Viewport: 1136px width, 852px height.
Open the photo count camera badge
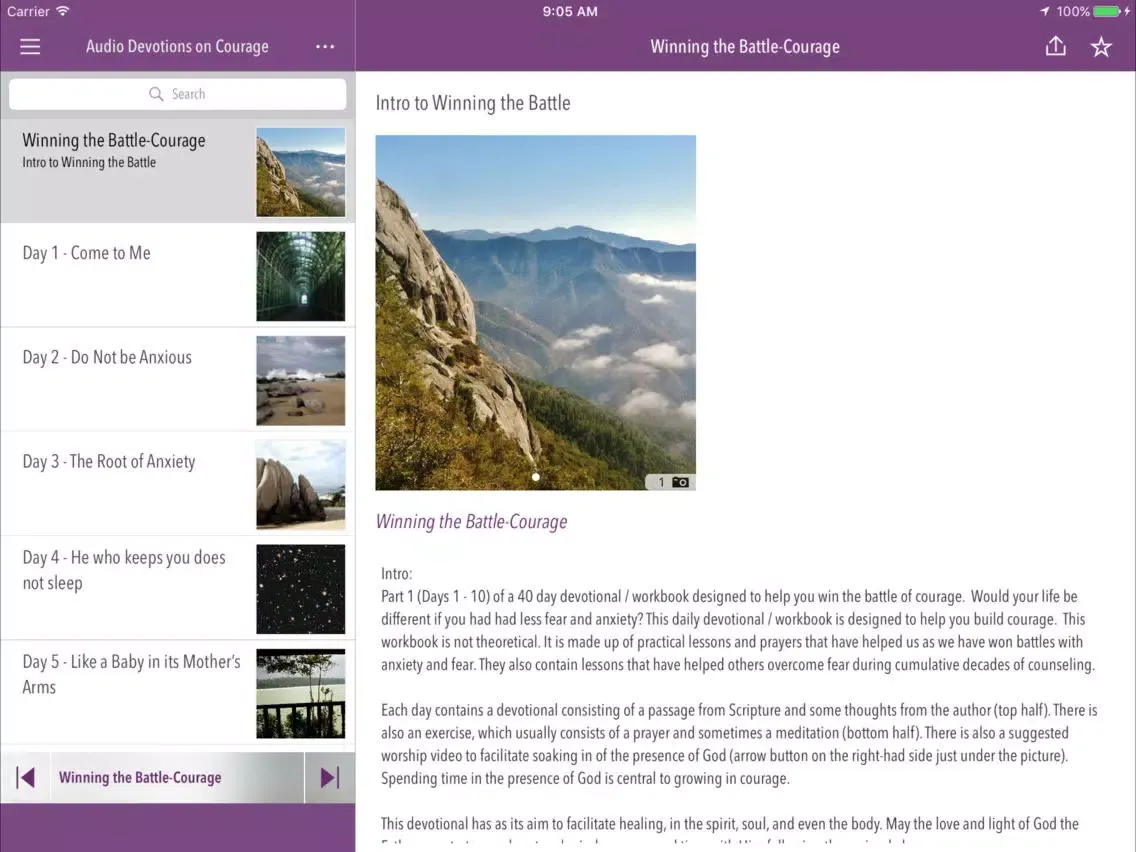tap(671, 483)
